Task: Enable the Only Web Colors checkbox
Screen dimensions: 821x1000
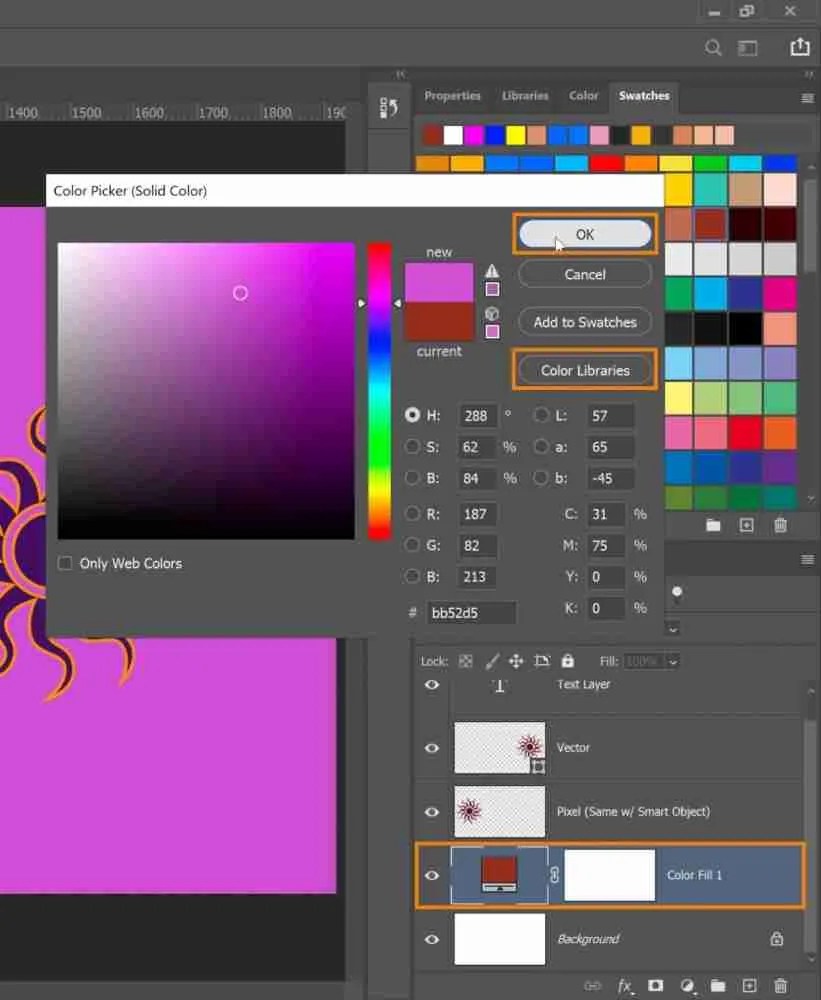Action: (x=65, y=563)
